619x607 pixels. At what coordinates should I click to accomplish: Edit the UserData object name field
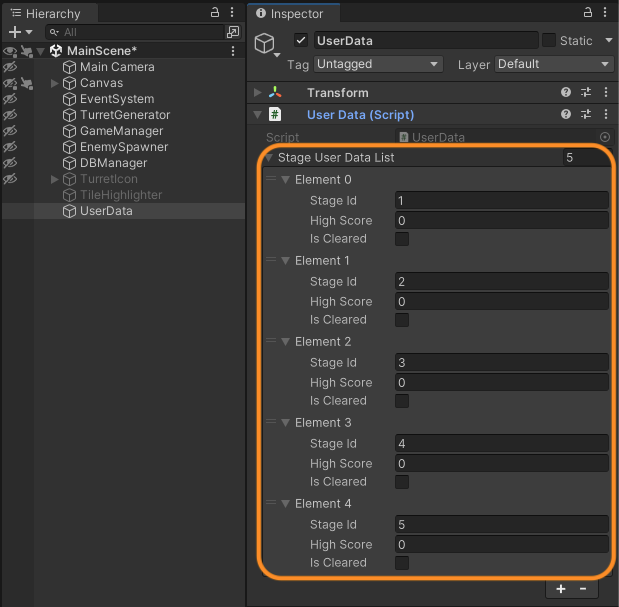point(426,40)
